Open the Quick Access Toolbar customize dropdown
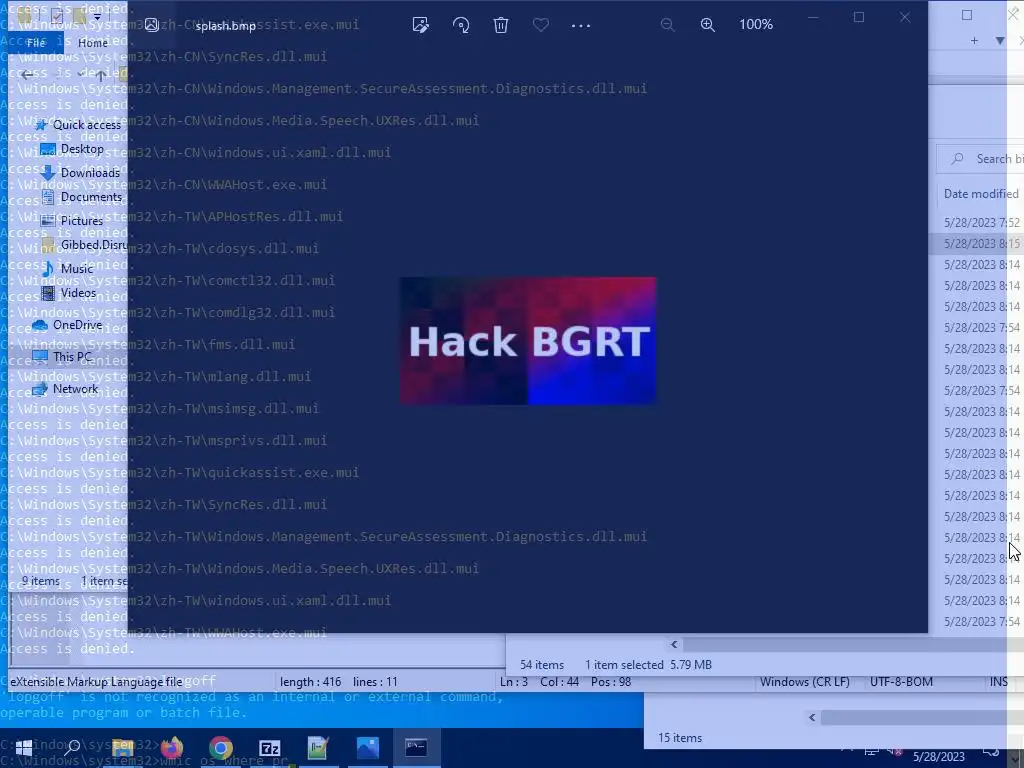This screenshot has height=768, width=1024. click(97, 17)
